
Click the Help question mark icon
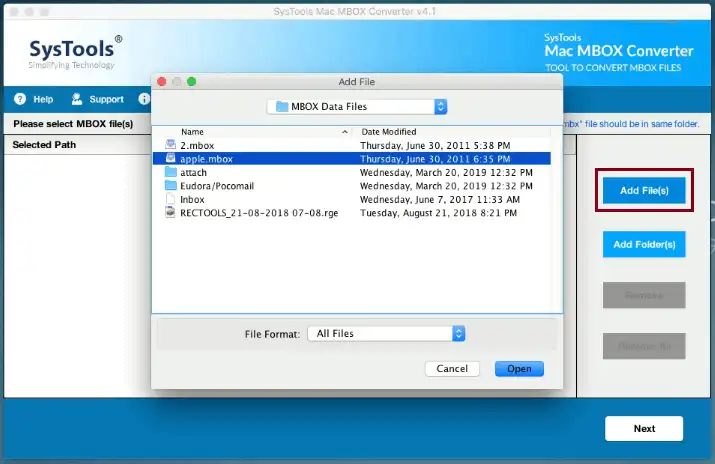pos(20,99)
